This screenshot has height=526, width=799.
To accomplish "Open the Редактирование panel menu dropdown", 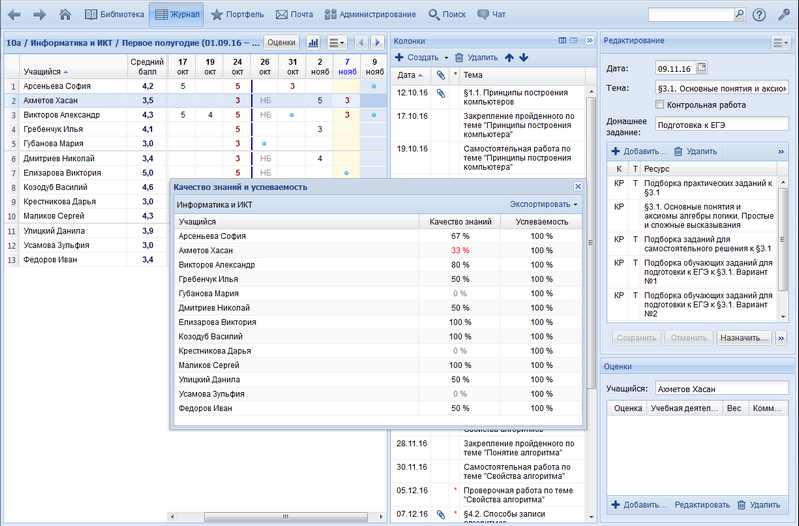I will click(x=781, y=43).
